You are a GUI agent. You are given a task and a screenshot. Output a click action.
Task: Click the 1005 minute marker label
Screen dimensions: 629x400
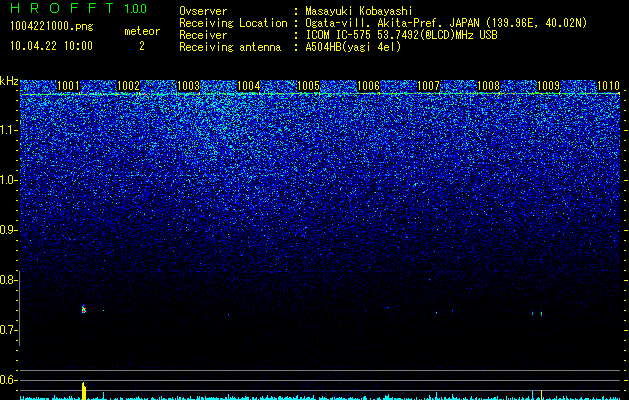click(308, 86)
